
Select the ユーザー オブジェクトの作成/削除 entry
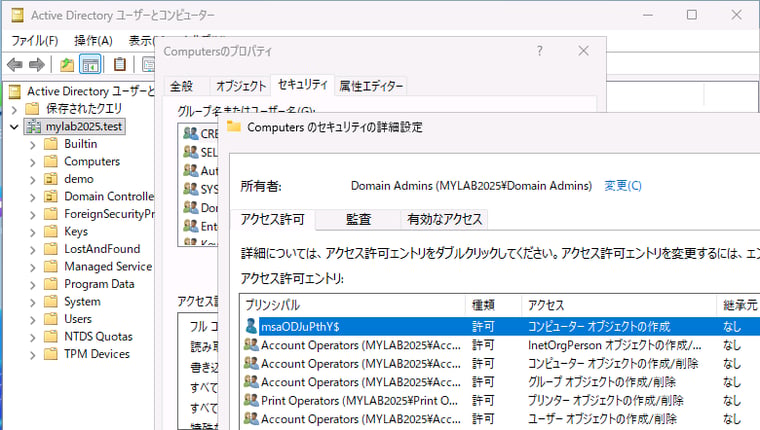500,419
